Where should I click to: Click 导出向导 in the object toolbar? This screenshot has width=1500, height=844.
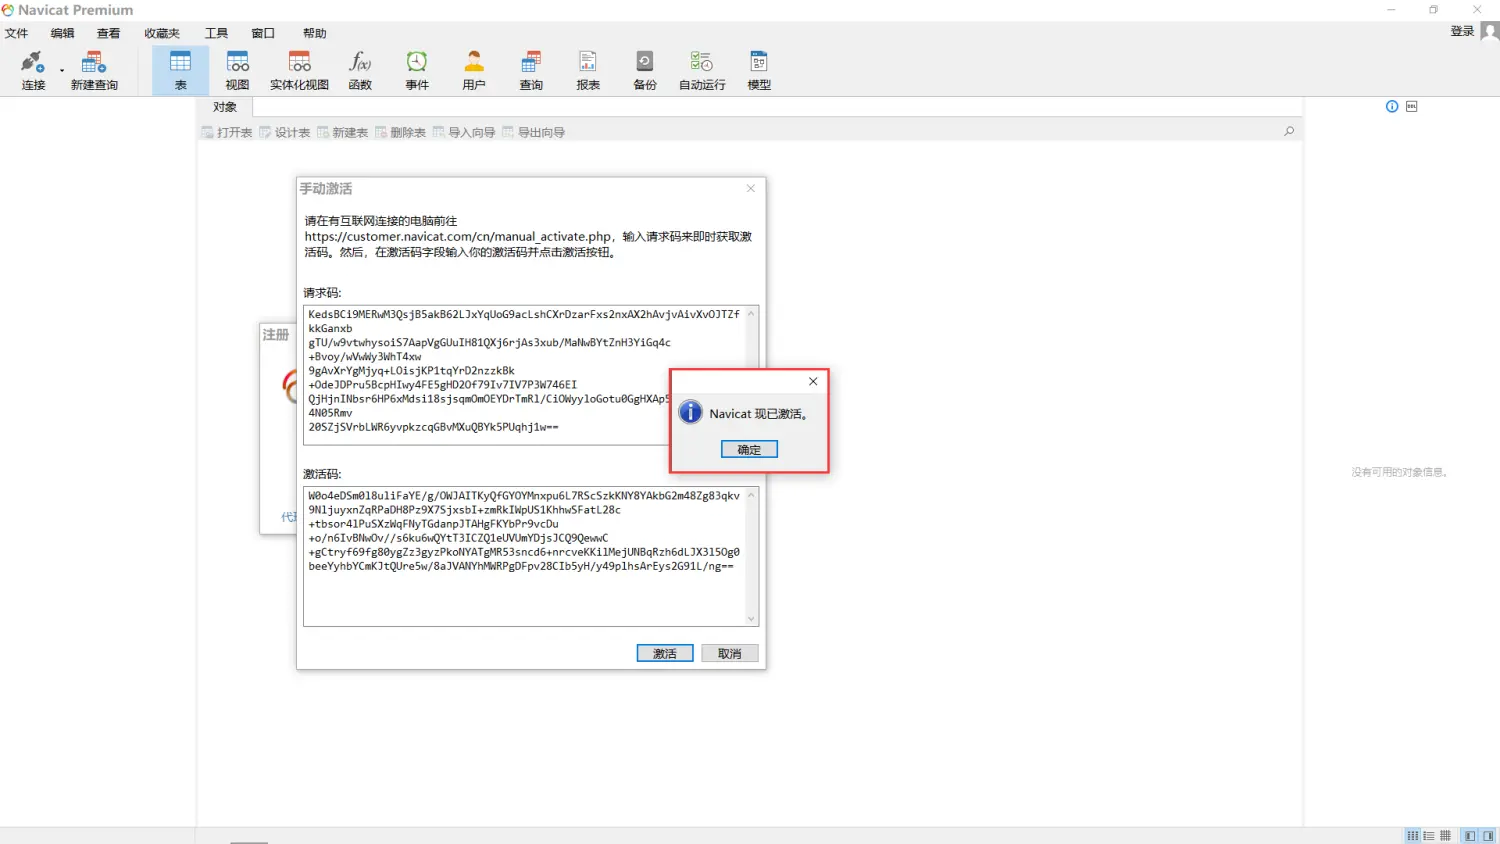click(x=534, y=132)
